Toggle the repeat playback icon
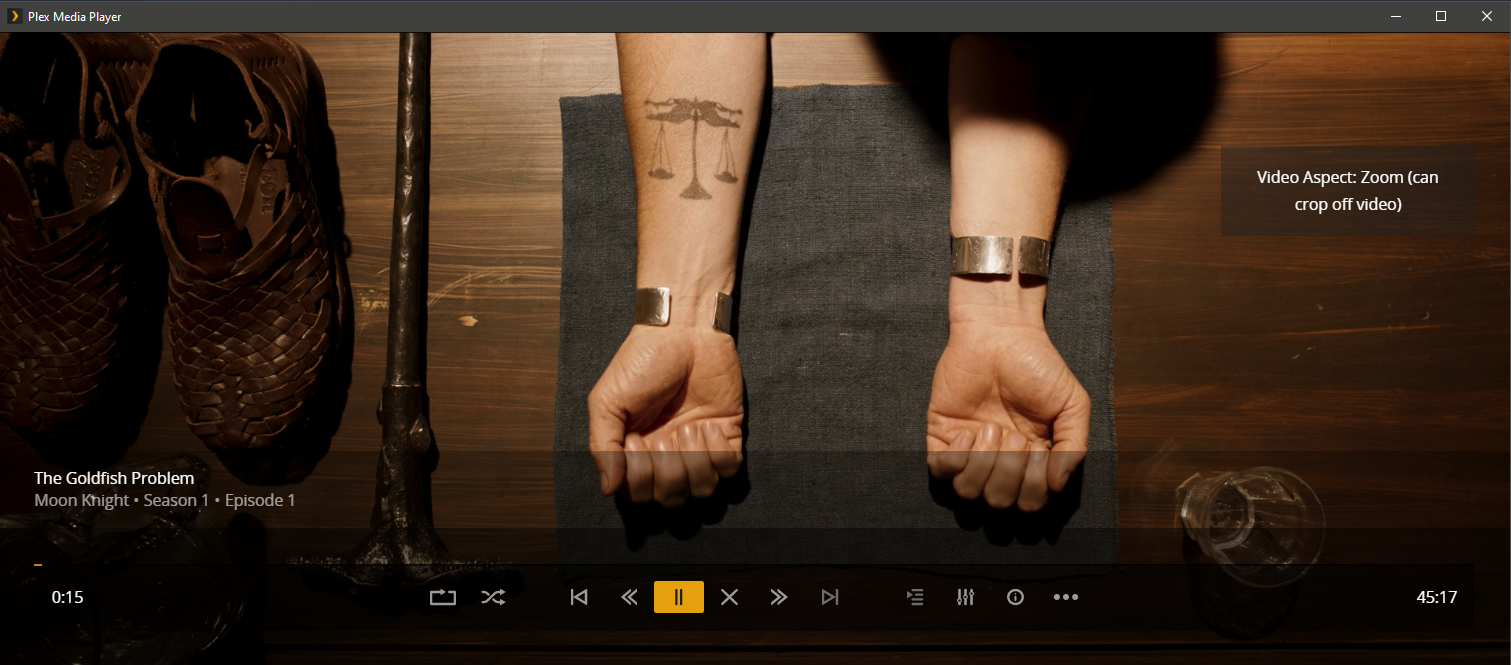Image resolution: width=1511 pixels, height=665 pixels. coord(443,597)
